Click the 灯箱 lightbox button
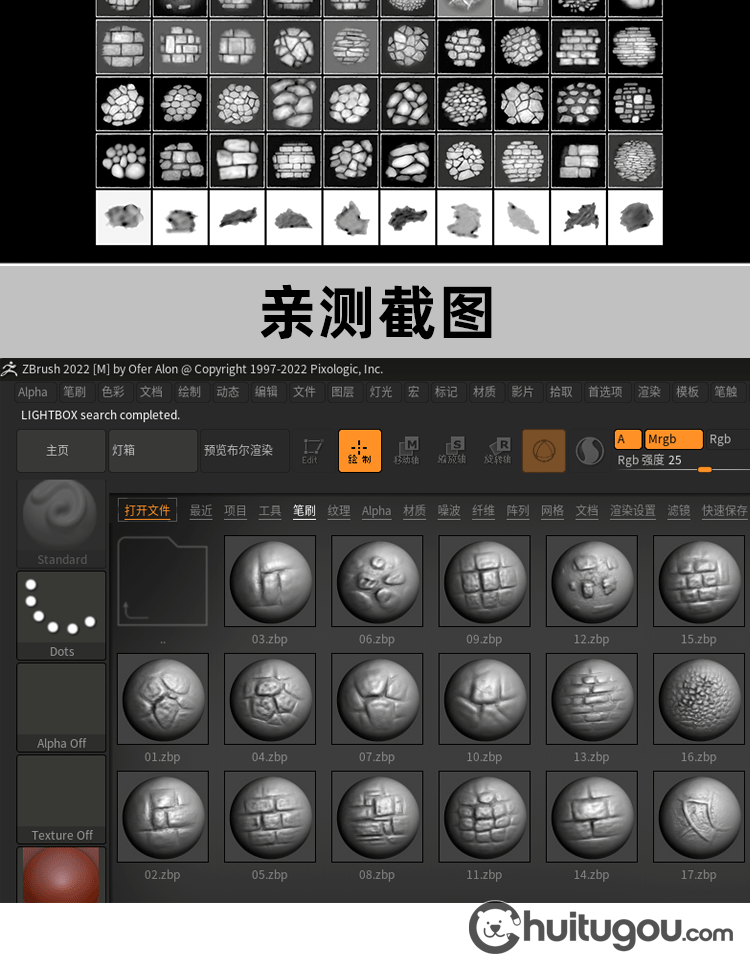 tap(153, 451)
